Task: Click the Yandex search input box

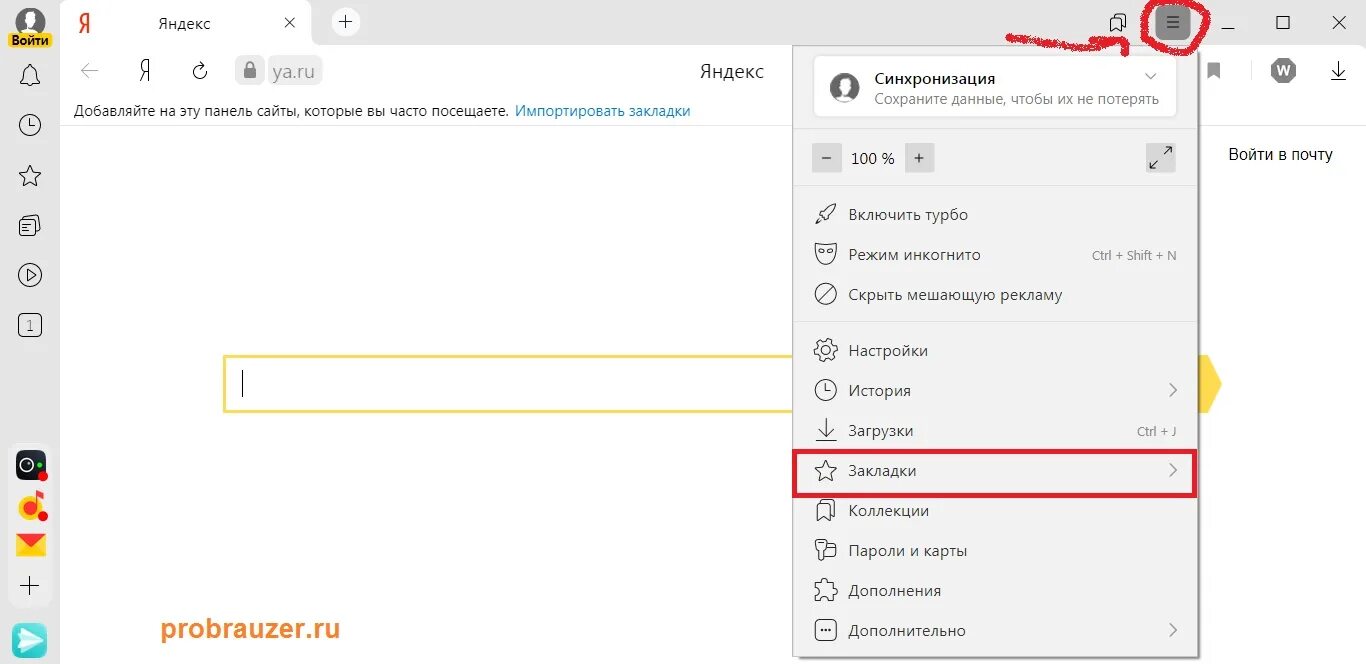Action: tap(510, 383)
